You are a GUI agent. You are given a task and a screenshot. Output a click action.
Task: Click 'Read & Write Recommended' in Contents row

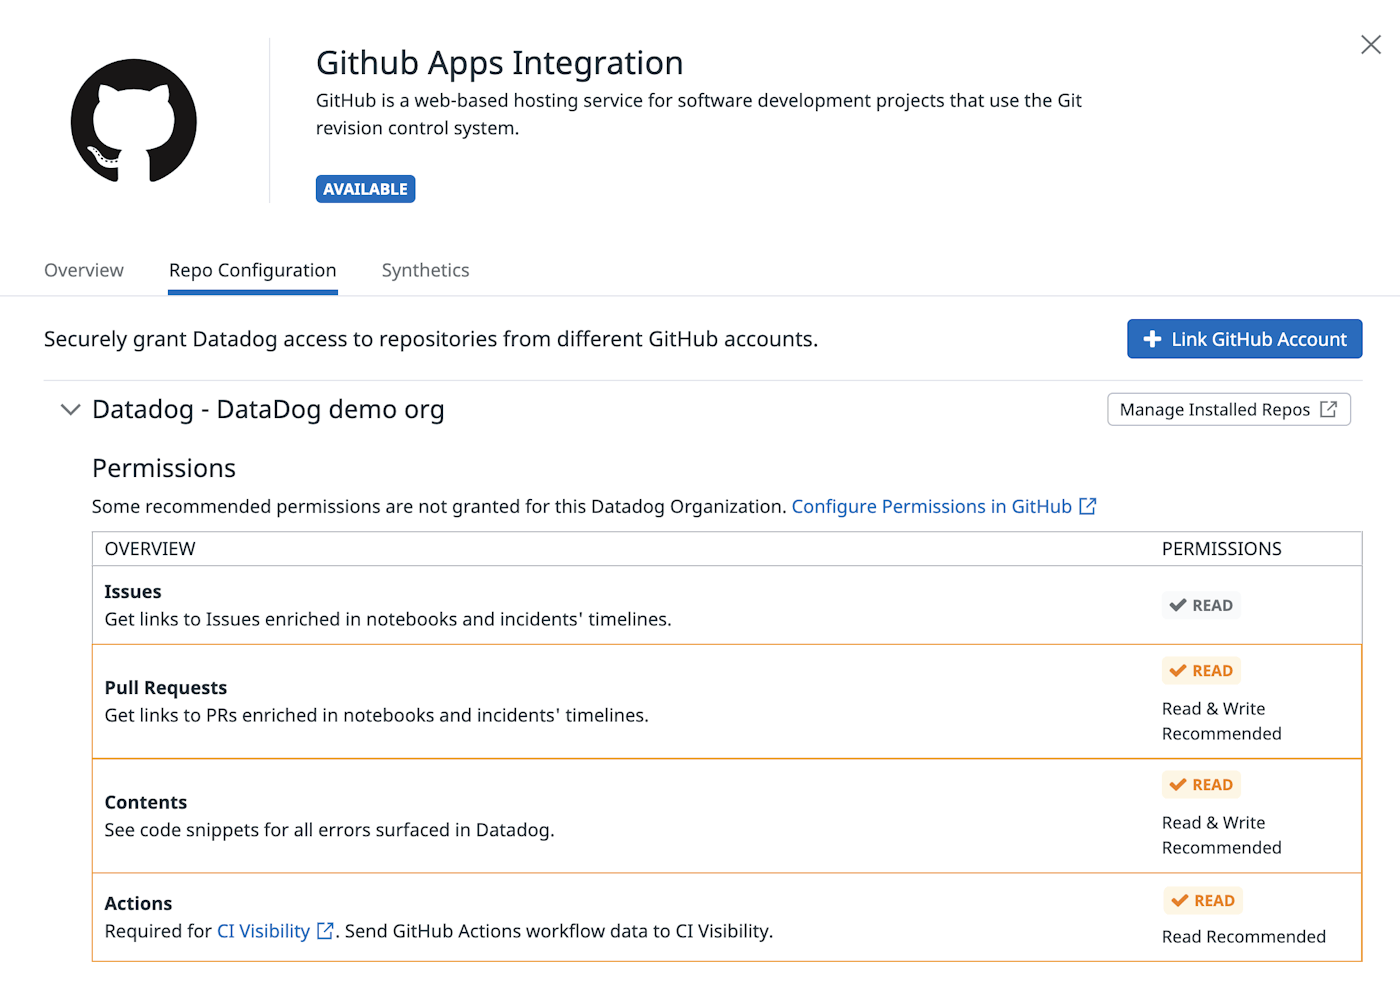tap(1221, 835)
